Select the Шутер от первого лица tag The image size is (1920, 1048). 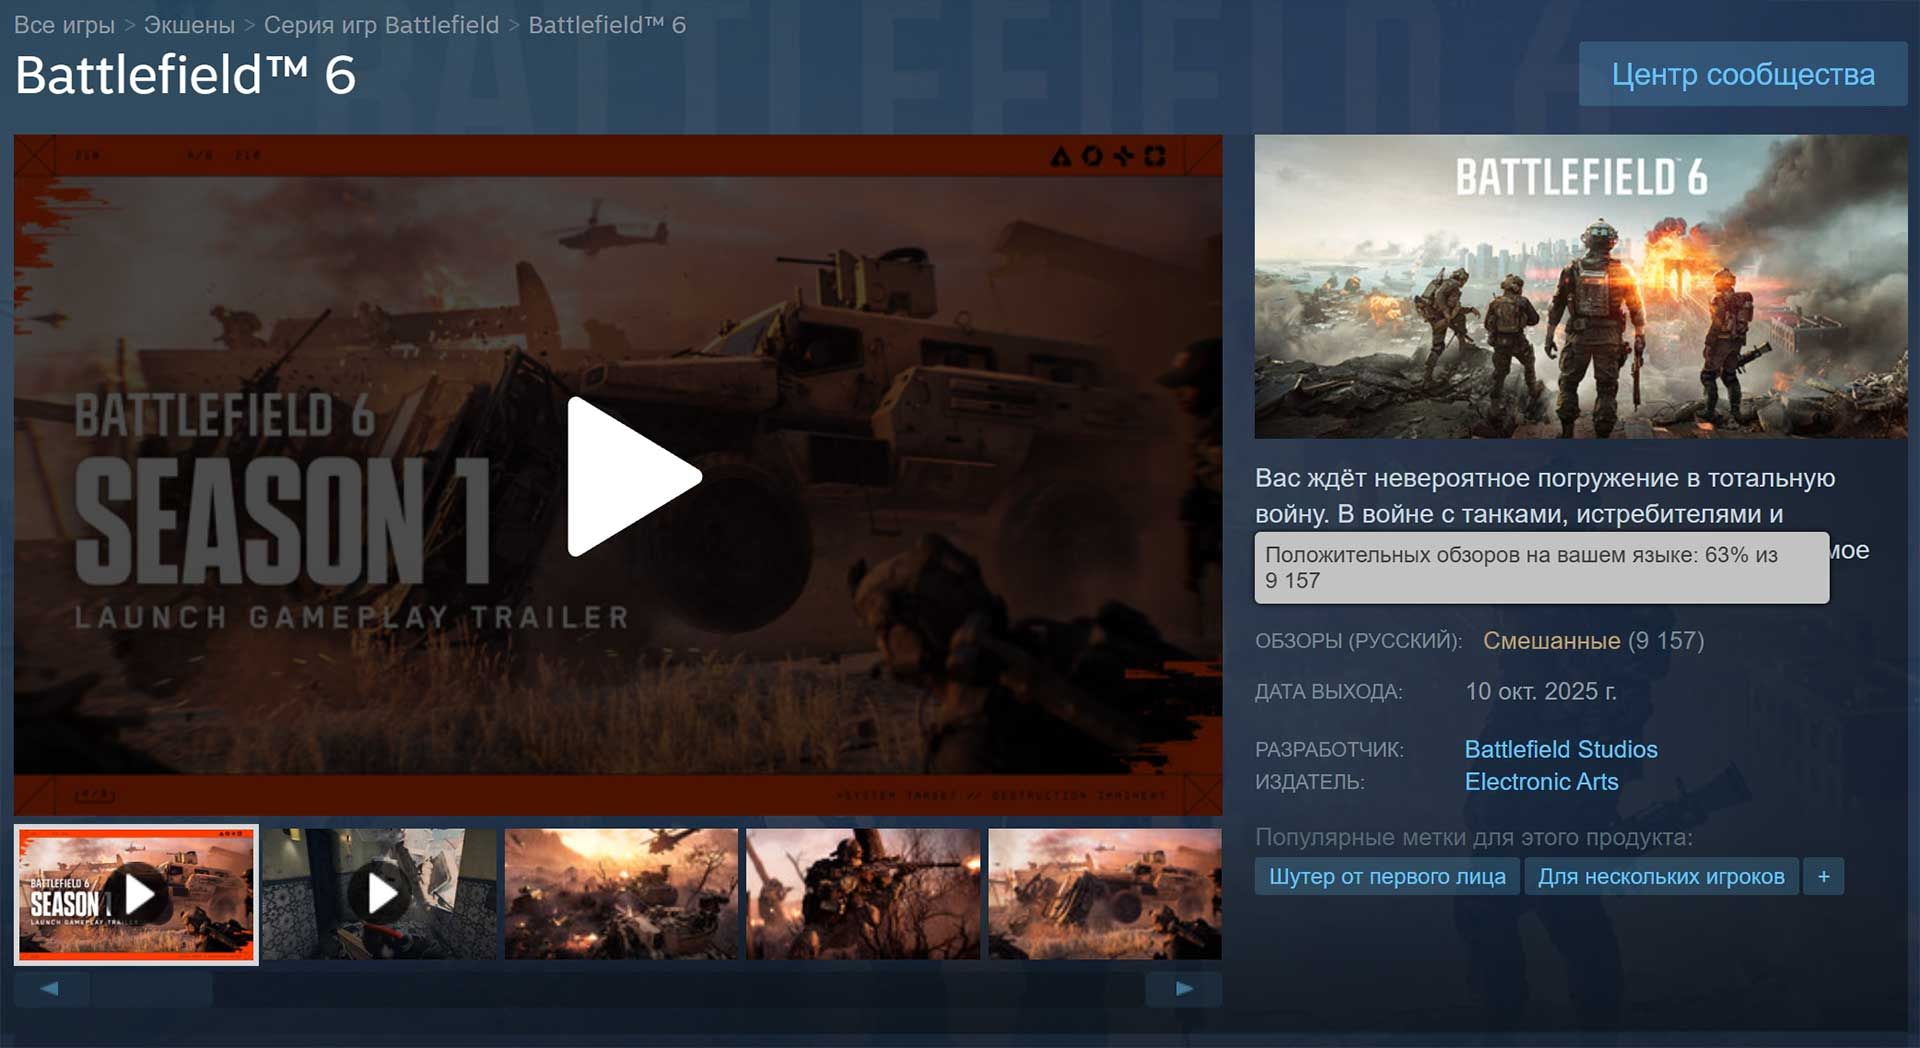1387,876
